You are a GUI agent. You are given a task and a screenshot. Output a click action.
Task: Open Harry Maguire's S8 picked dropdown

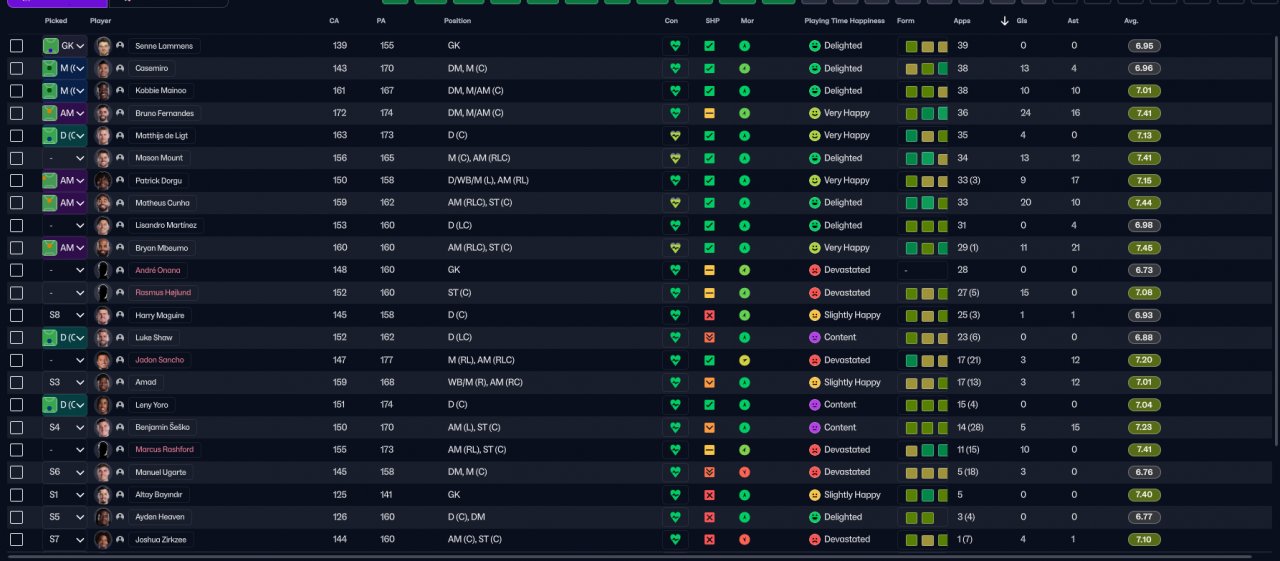click(x=65, y=315)
